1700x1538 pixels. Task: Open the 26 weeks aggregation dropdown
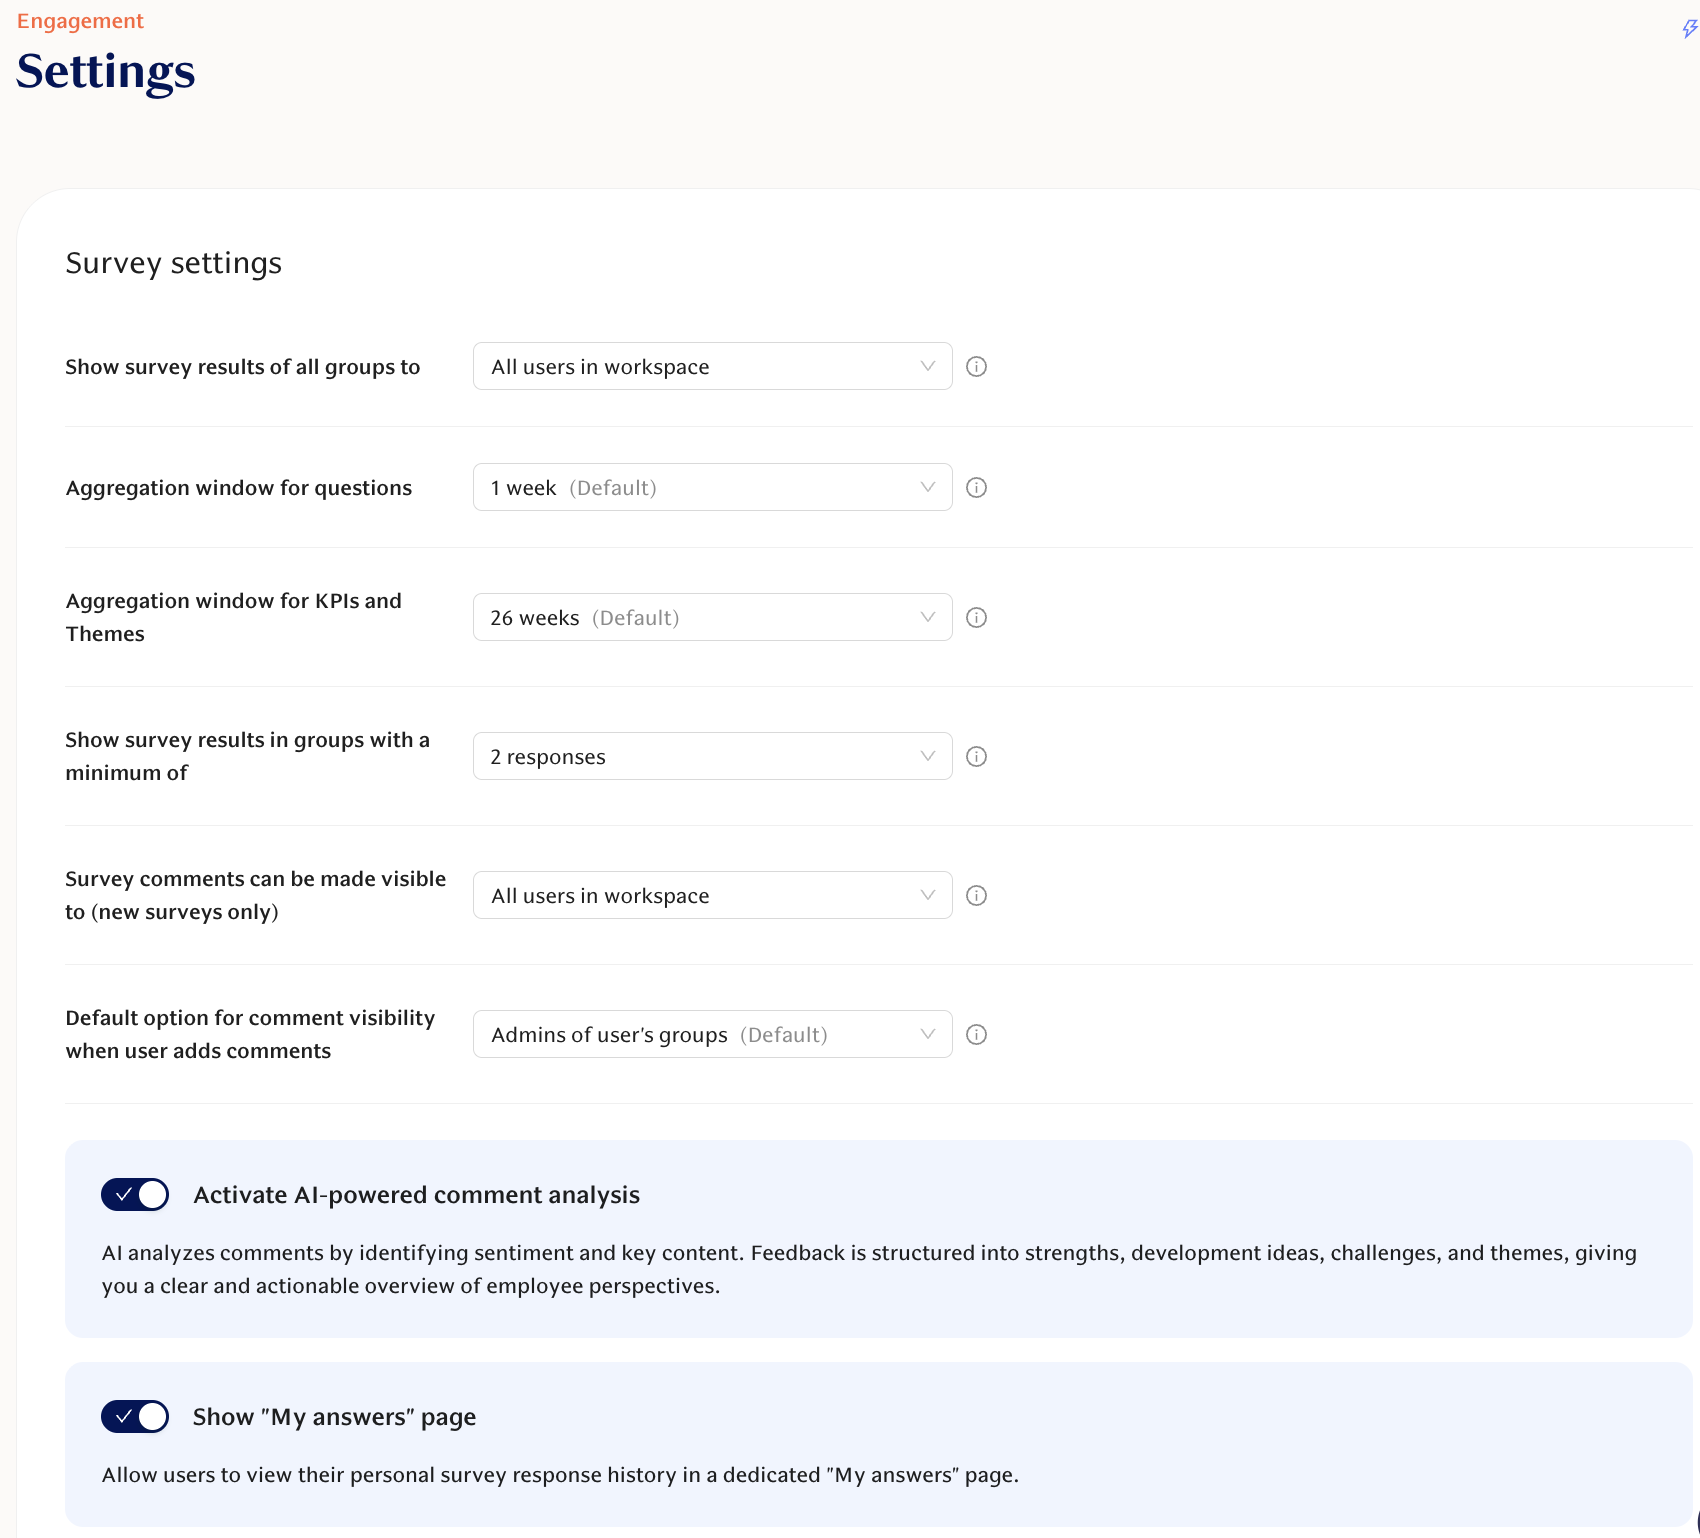click(712, 618)
